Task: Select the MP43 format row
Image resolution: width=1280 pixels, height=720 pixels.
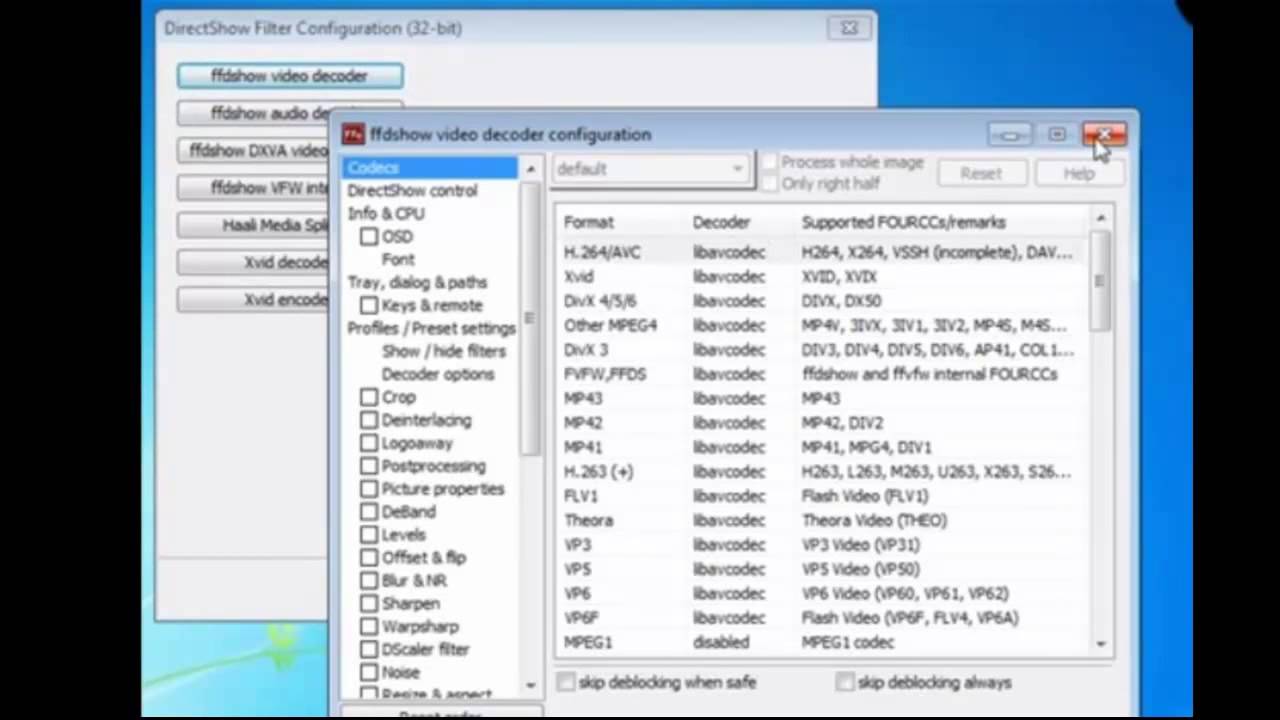Action: pyautogui.click(x=822, y=398)
